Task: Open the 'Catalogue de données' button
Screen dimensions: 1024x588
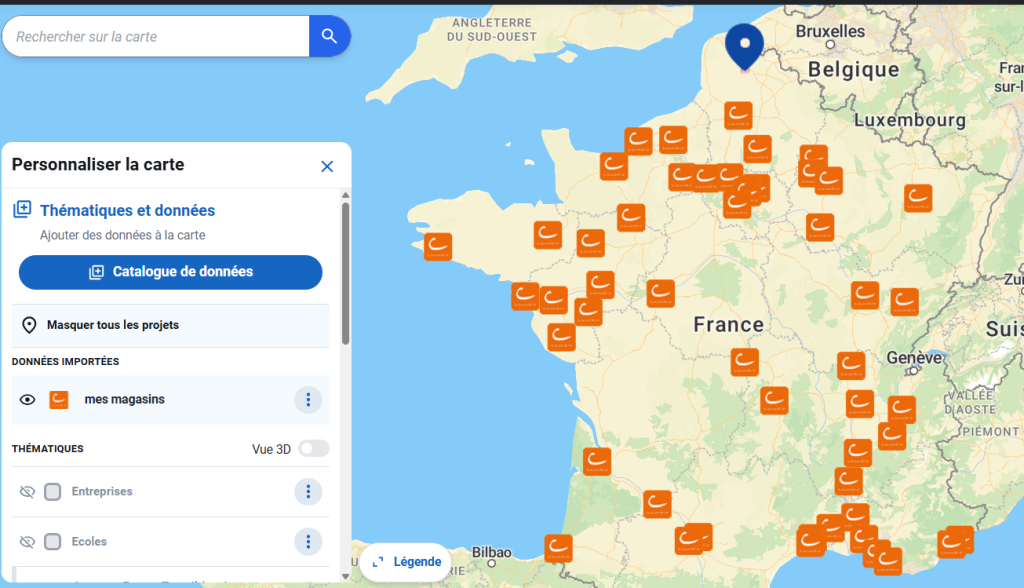Action: 170,272
